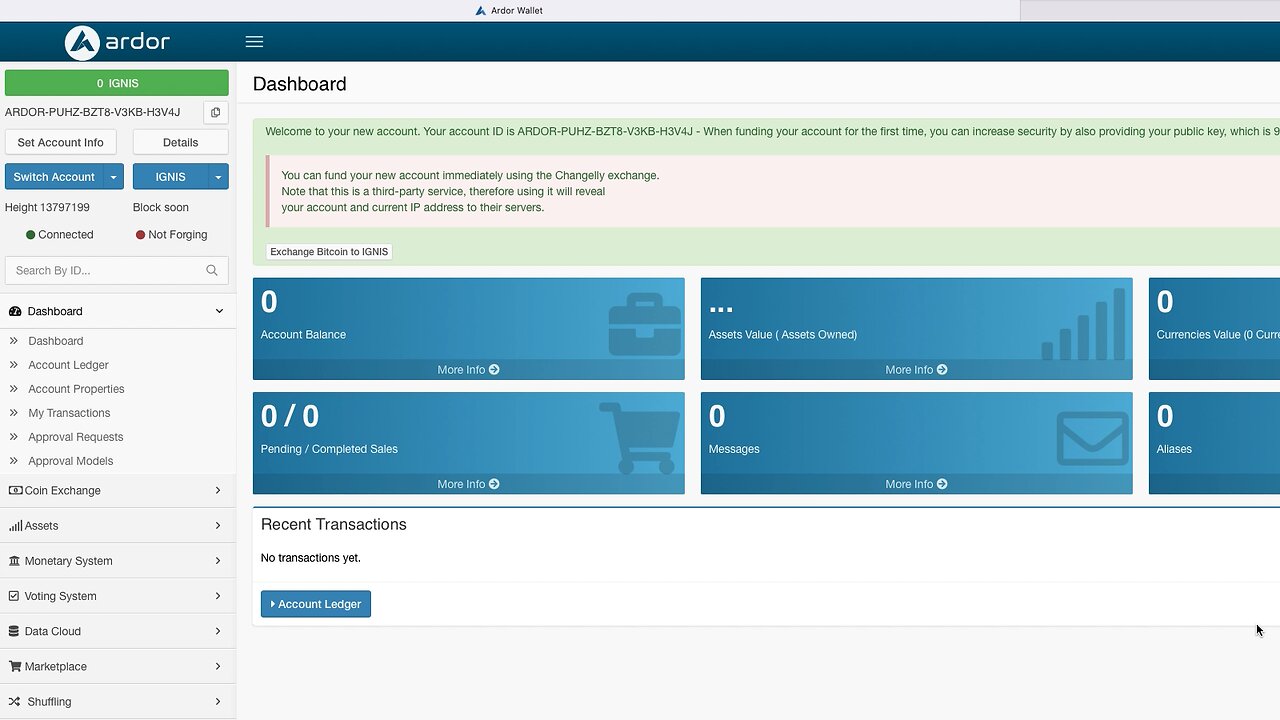Click the Marketplace cart icon in sidebar

15,666
